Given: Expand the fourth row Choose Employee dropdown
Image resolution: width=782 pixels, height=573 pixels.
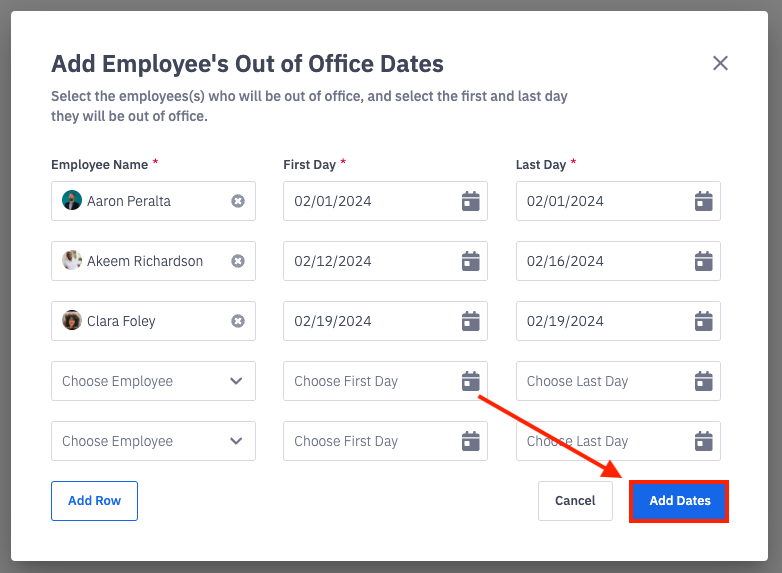Looking at the screenshot, I should [236, 381].
